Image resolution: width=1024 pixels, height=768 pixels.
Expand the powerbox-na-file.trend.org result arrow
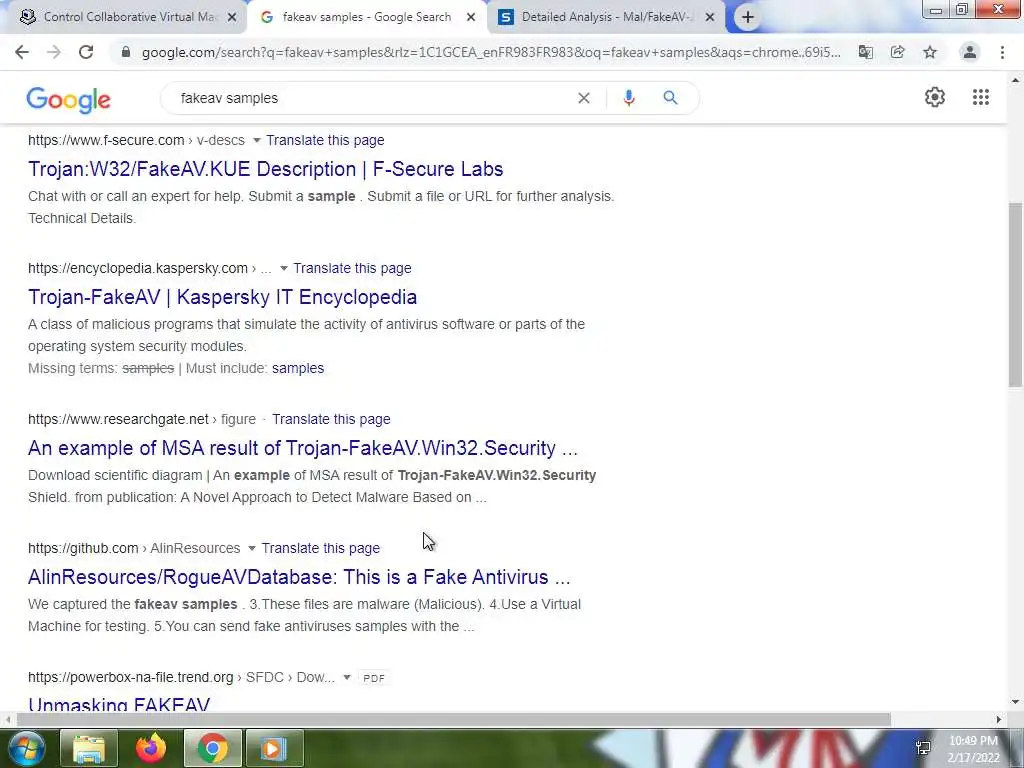(347, 678)
